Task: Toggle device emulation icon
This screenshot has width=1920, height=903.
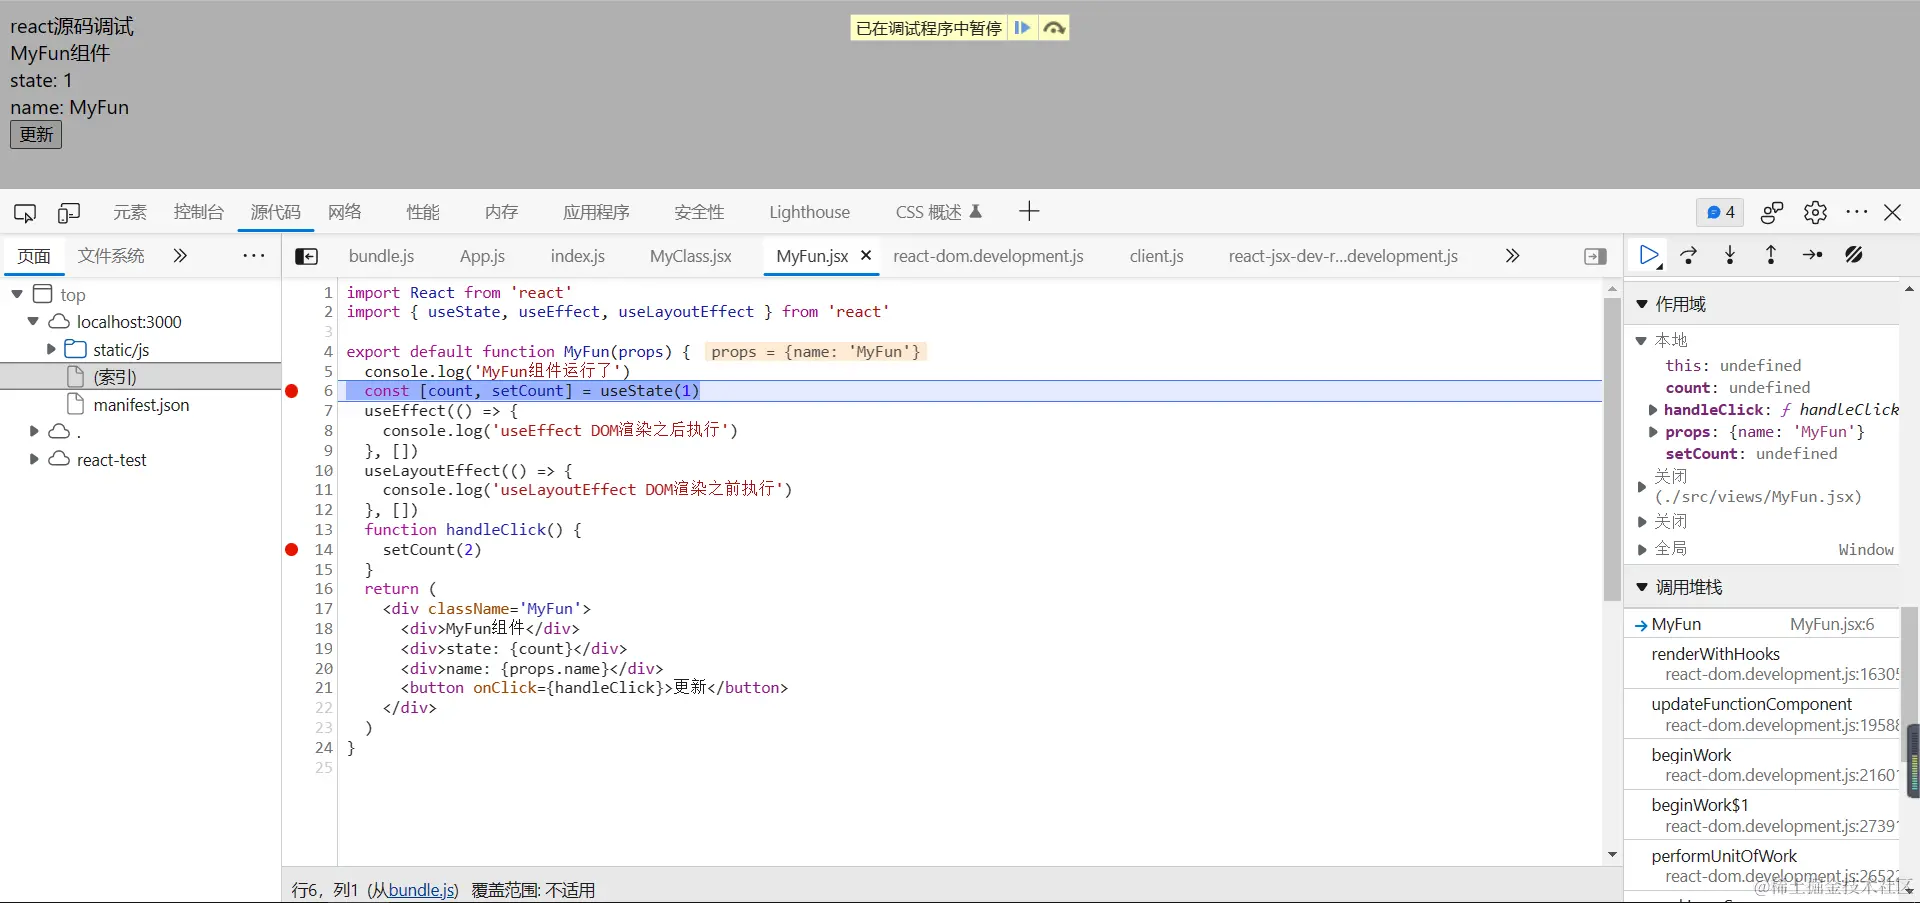Action: 69,212
